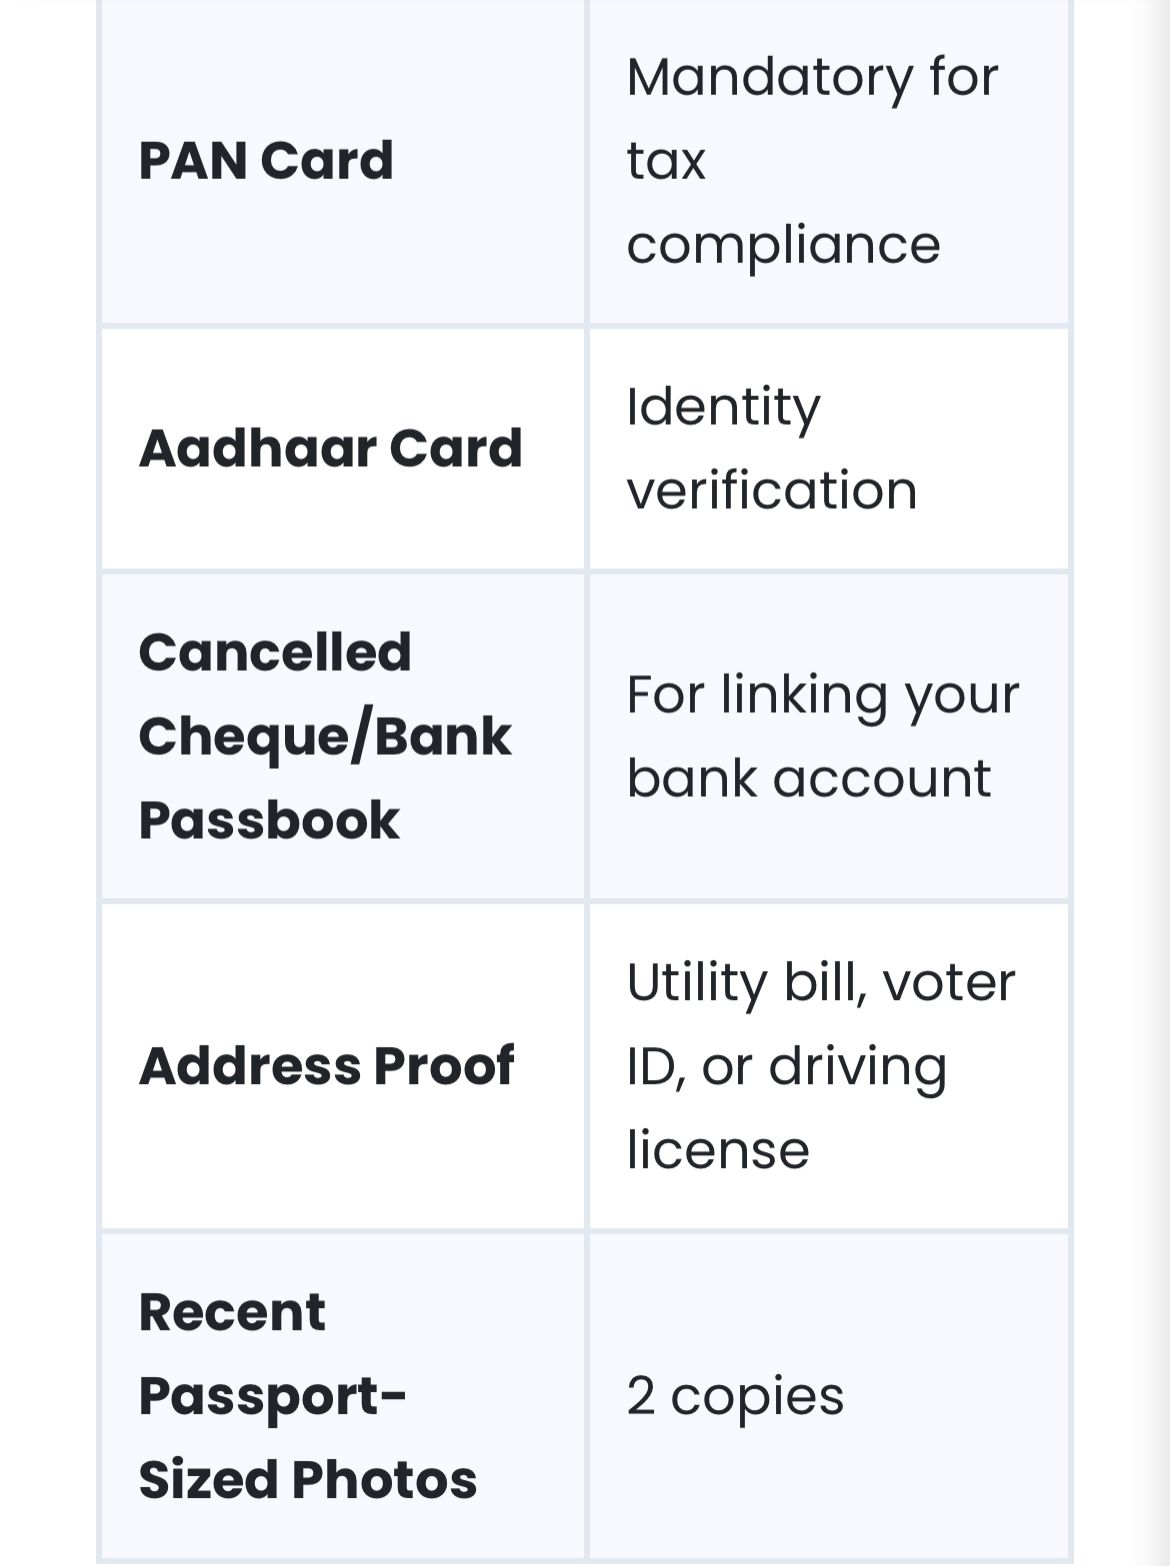Screen dimensions: 1170x1566
Task: Click the word 'Passbook' in the table
Action: [x=269, y=821]
